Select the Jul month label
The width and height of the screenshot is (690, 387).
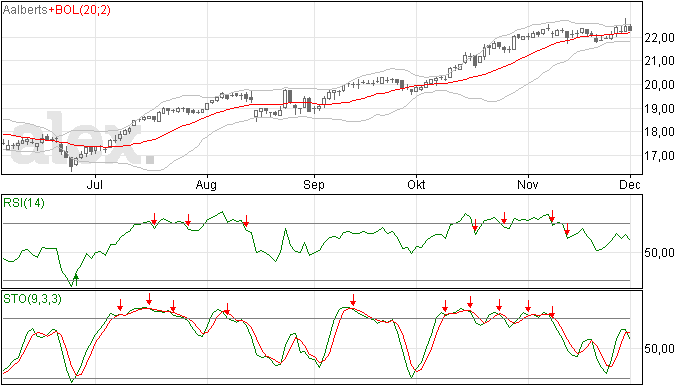point(95,184)
